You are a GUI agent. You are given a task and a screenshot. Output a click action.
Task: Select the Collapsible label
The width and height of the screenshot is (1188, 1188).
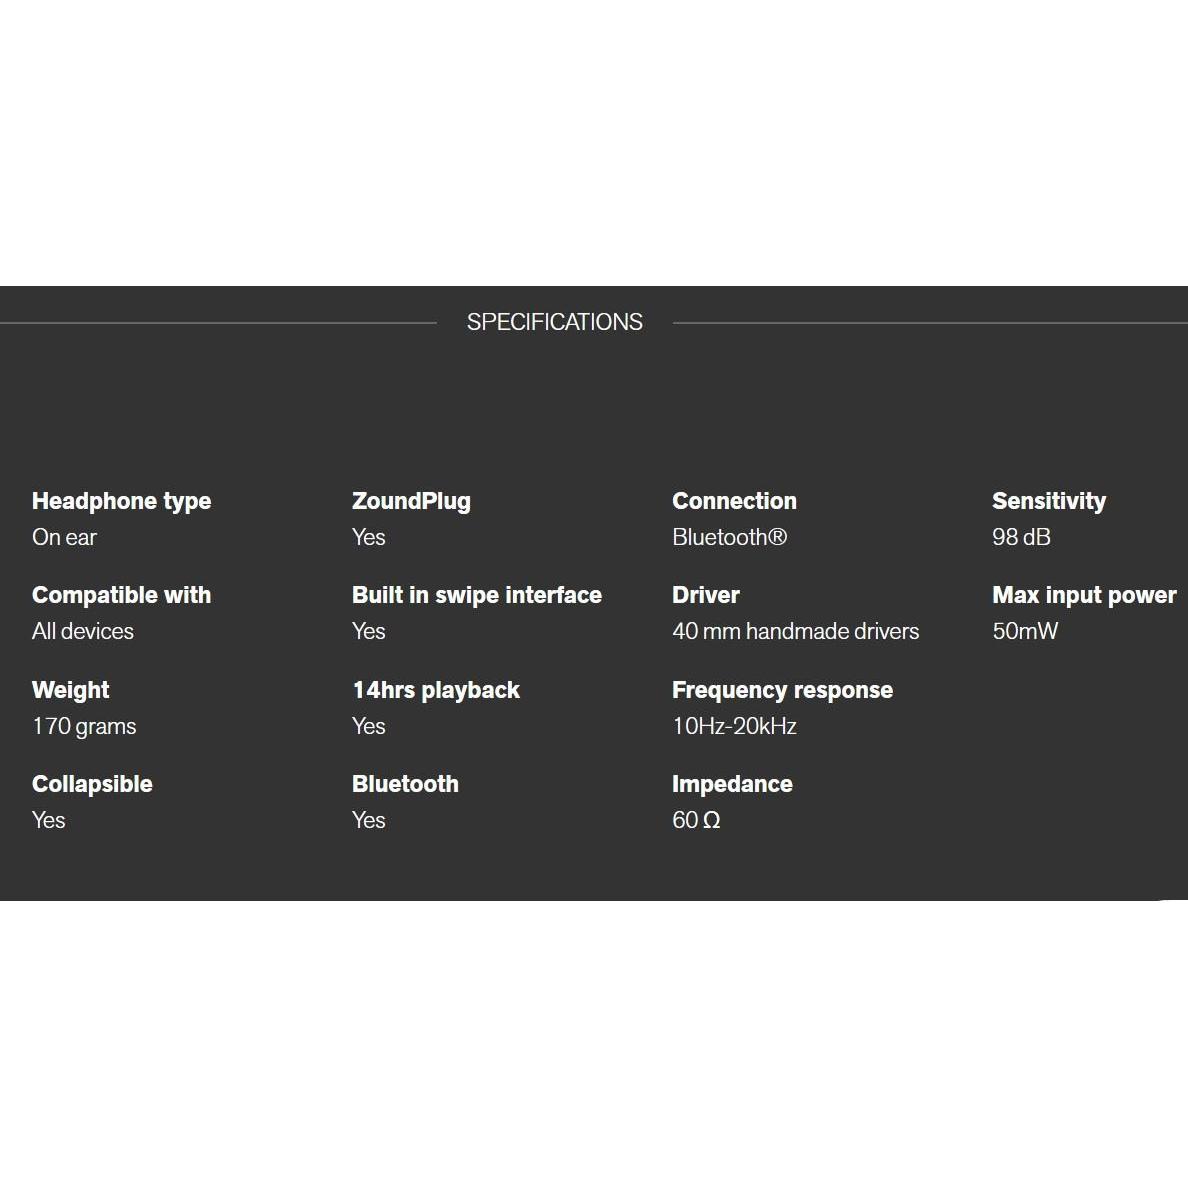pyautogui.click(x=92, y=784)
